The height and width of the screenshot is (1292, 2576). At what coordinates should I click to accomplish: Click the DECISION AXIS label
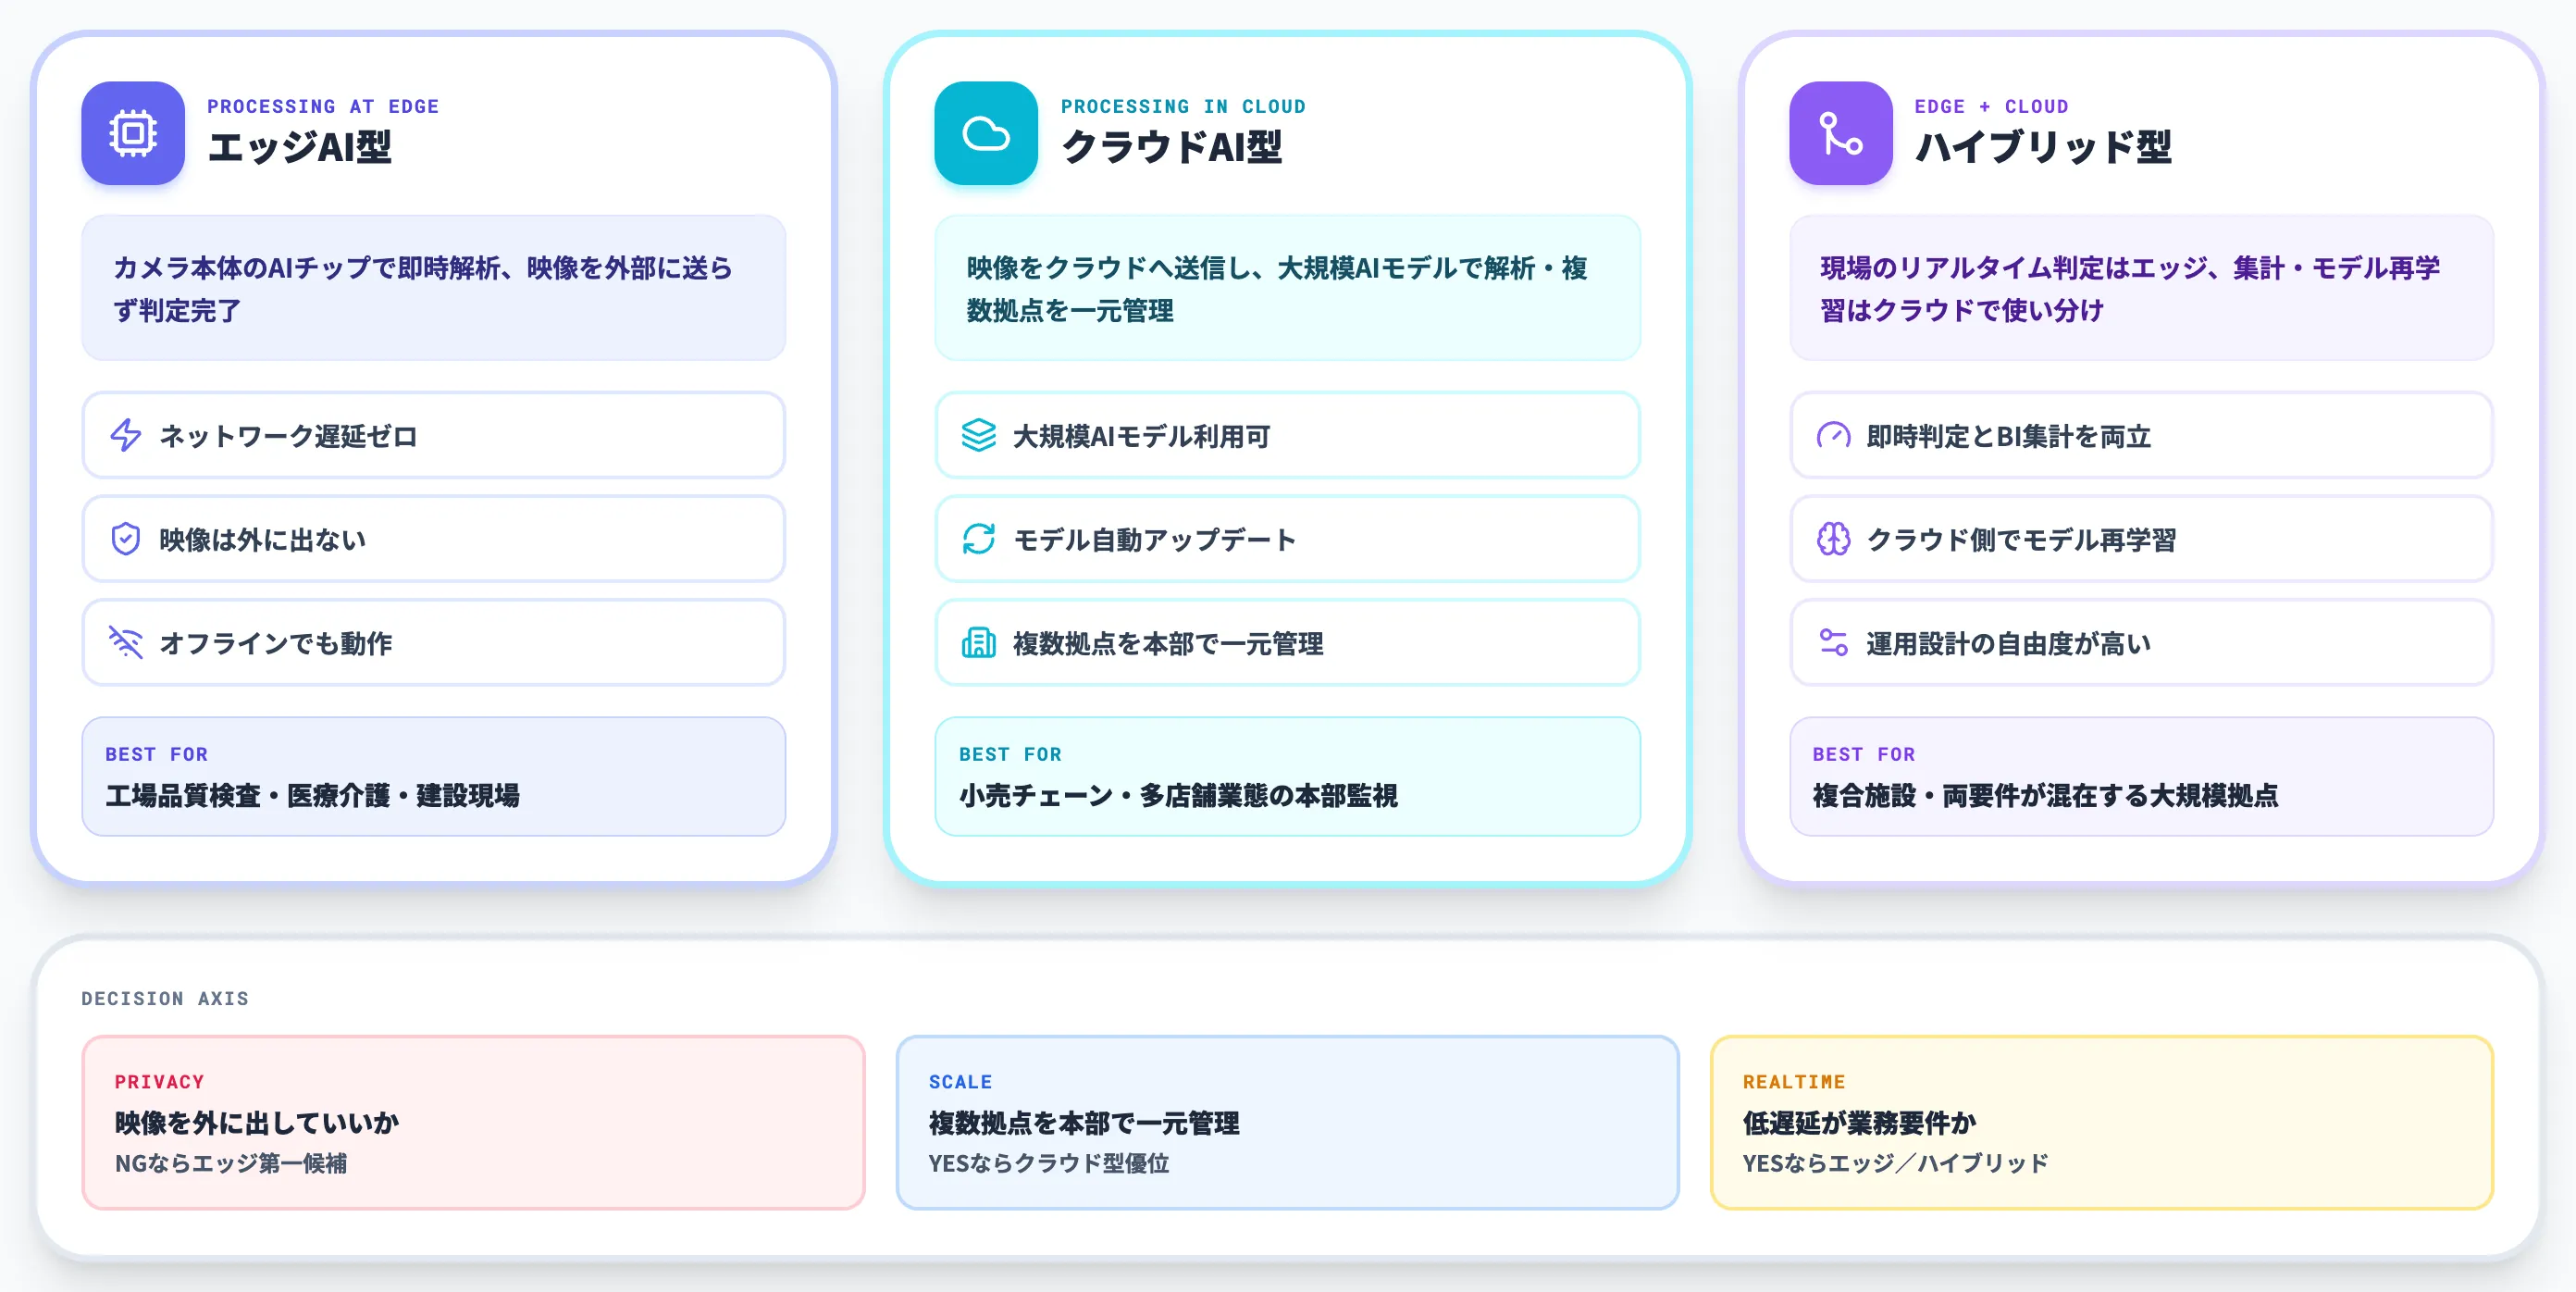165,998
